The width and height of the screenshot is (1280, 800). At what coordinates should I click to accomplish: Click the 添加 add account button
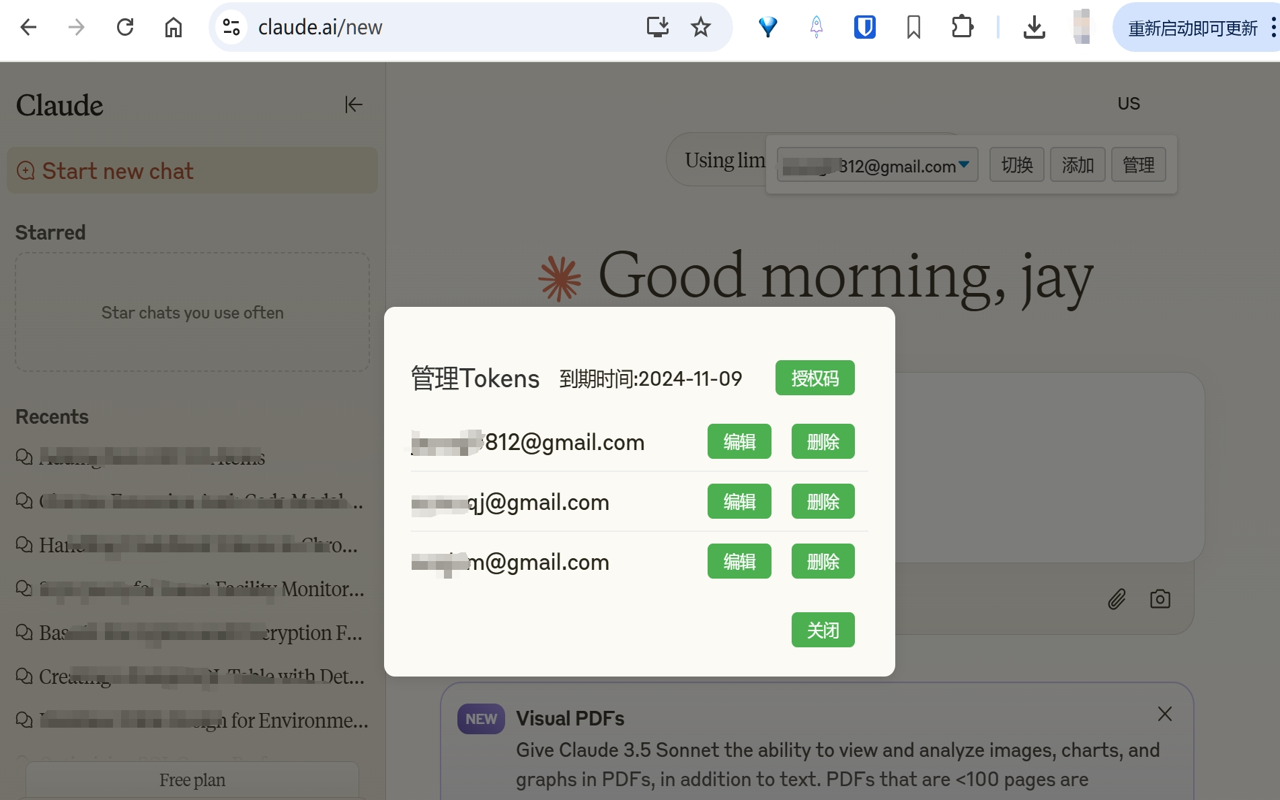point(1078,165)
